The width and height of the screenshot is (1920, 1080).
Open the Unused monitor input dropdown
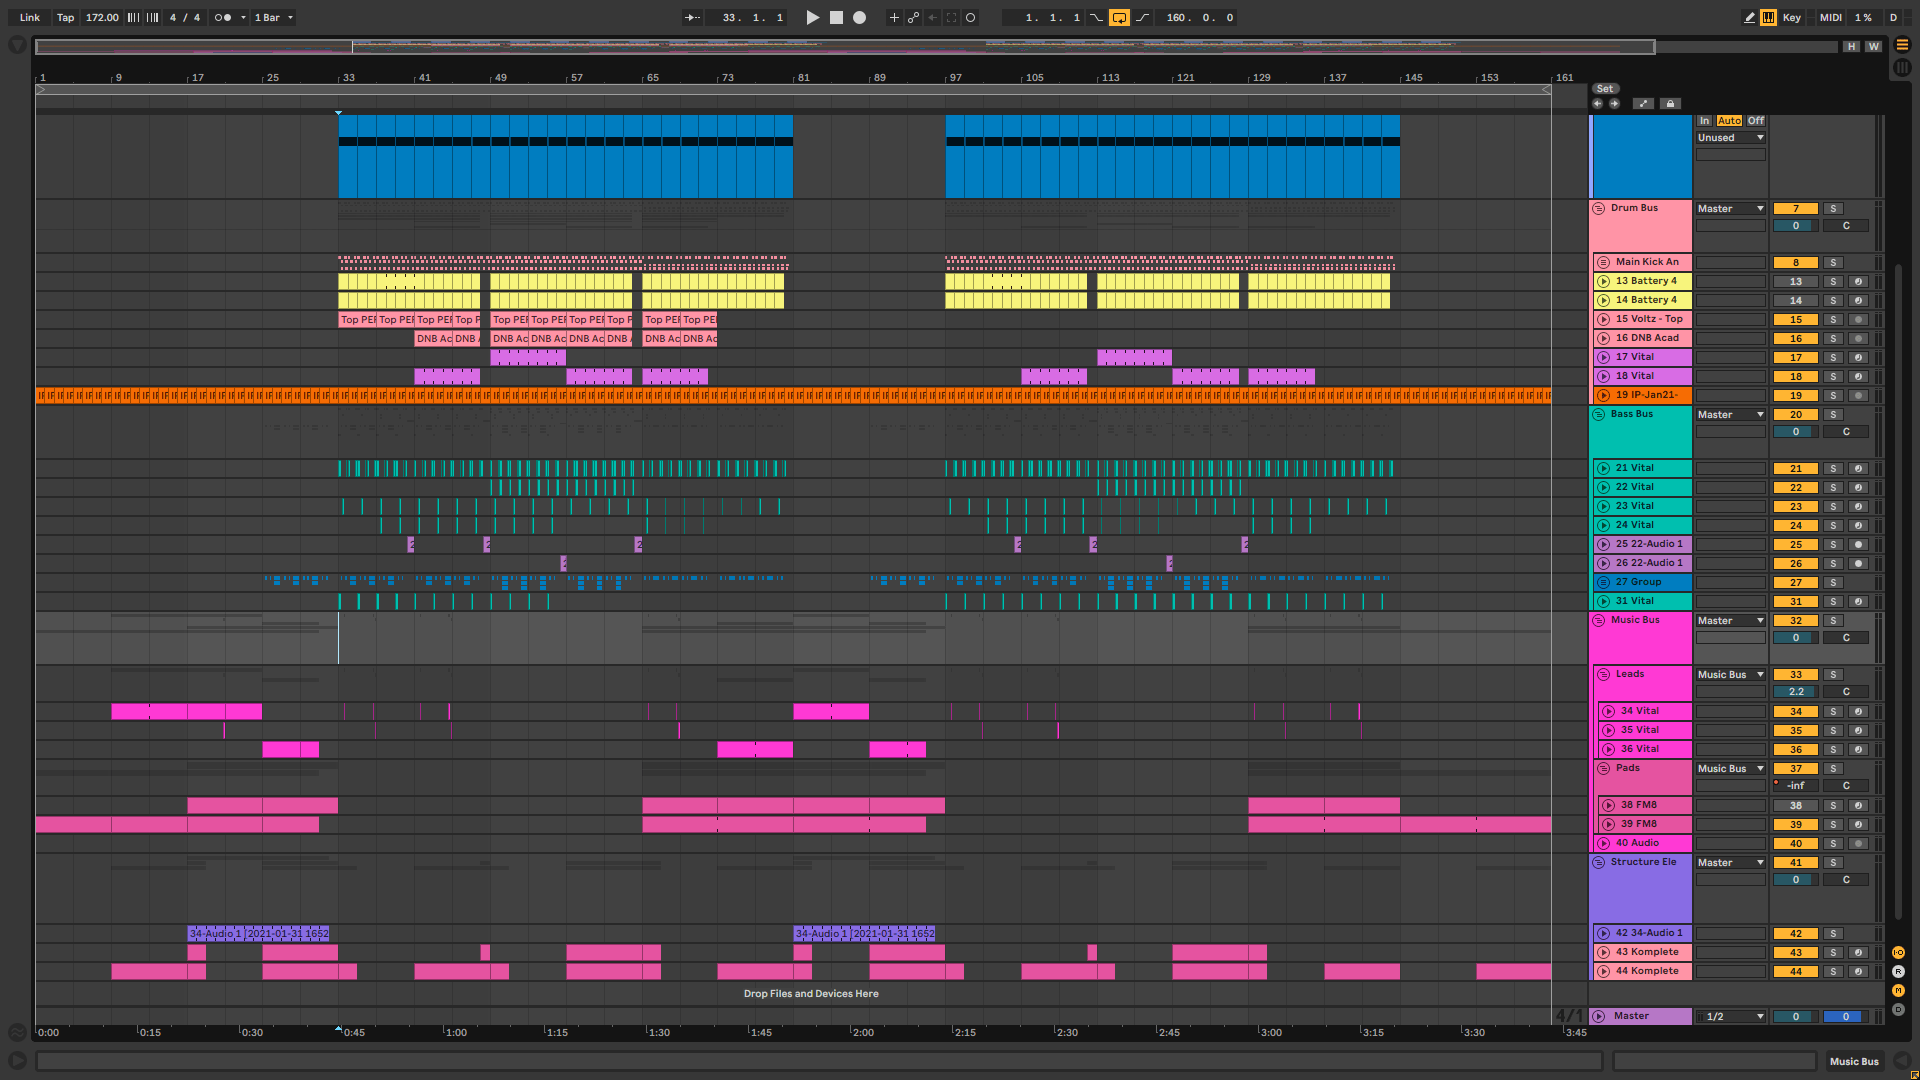click(1731, 138)
